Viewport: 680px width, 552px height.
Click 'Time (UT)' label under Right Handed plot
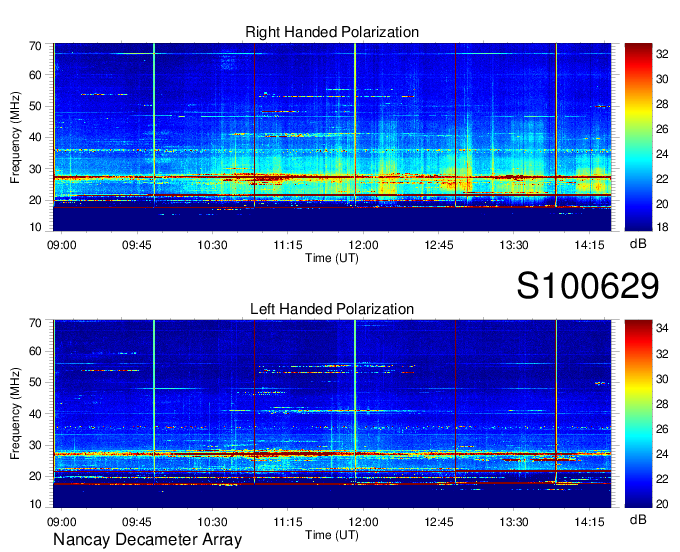(x=332, y=258)
